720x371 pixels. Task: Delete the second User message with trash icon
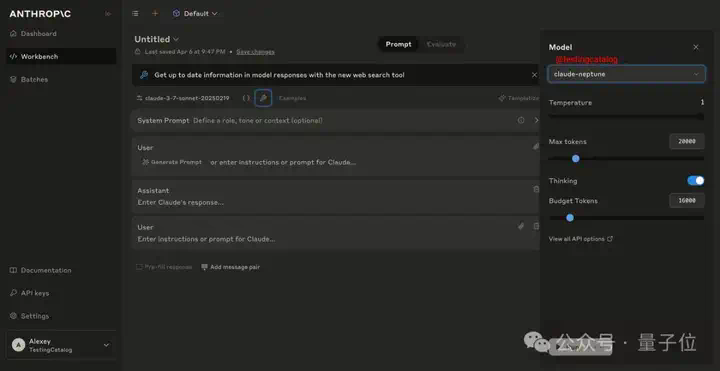click(536, 226)
